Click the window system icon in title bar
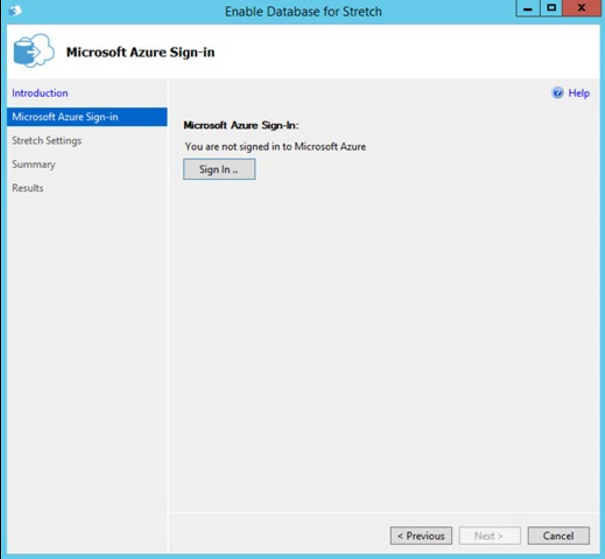 pyautogui.click(x=15, y=11)
